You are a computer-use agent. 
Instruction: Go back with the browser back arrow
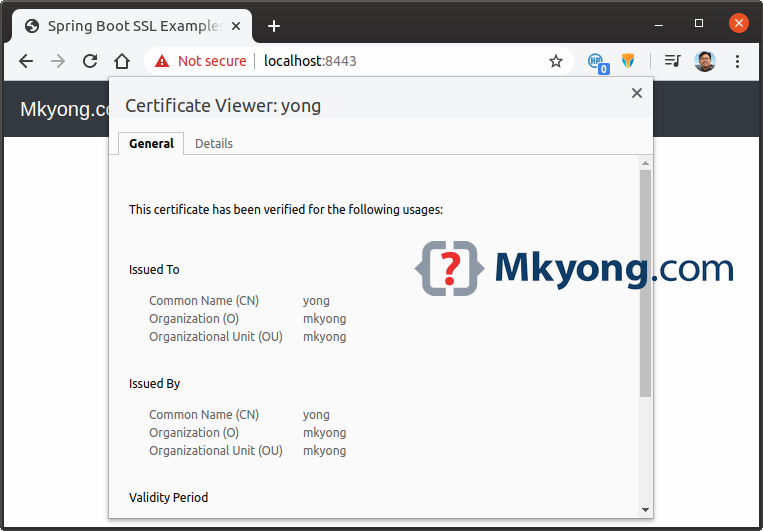[26, 61]
